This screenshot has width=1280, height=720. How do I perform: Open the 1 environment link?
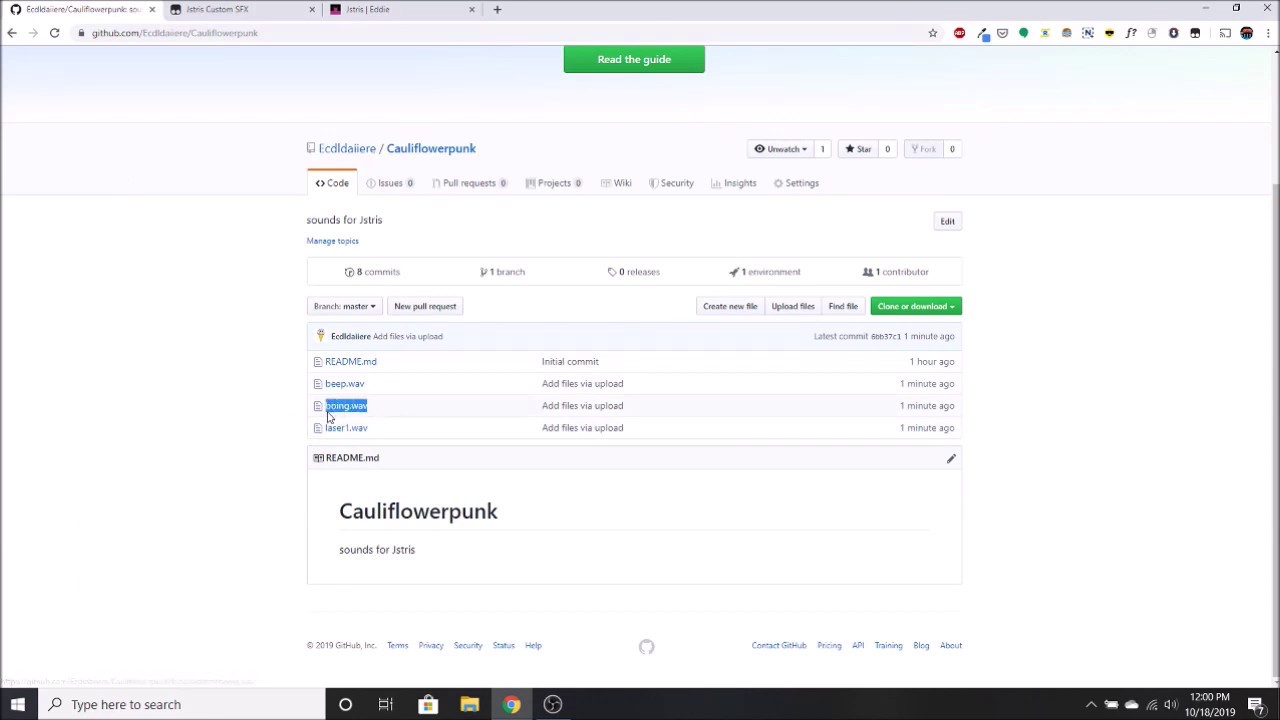(x=765, y=272)
